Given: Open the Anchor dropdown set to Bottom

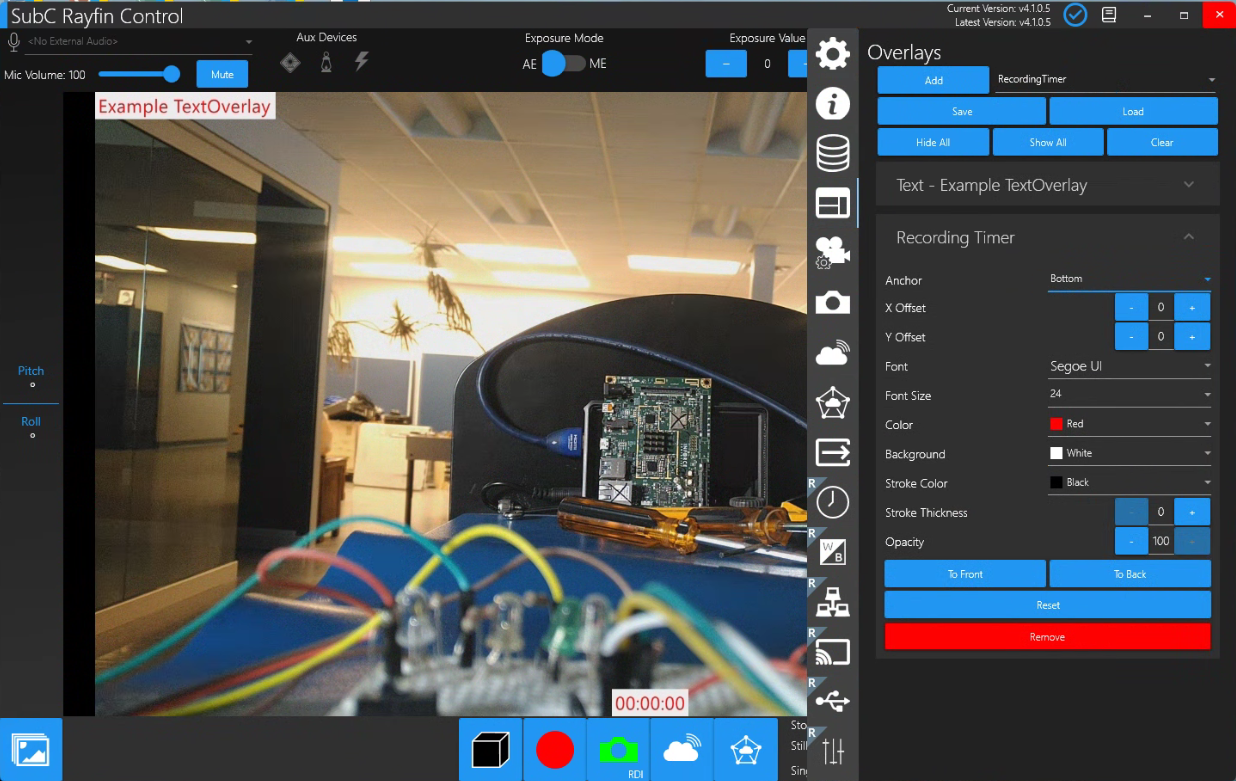Looking at the screenshot, I should tap(1130, 279).
